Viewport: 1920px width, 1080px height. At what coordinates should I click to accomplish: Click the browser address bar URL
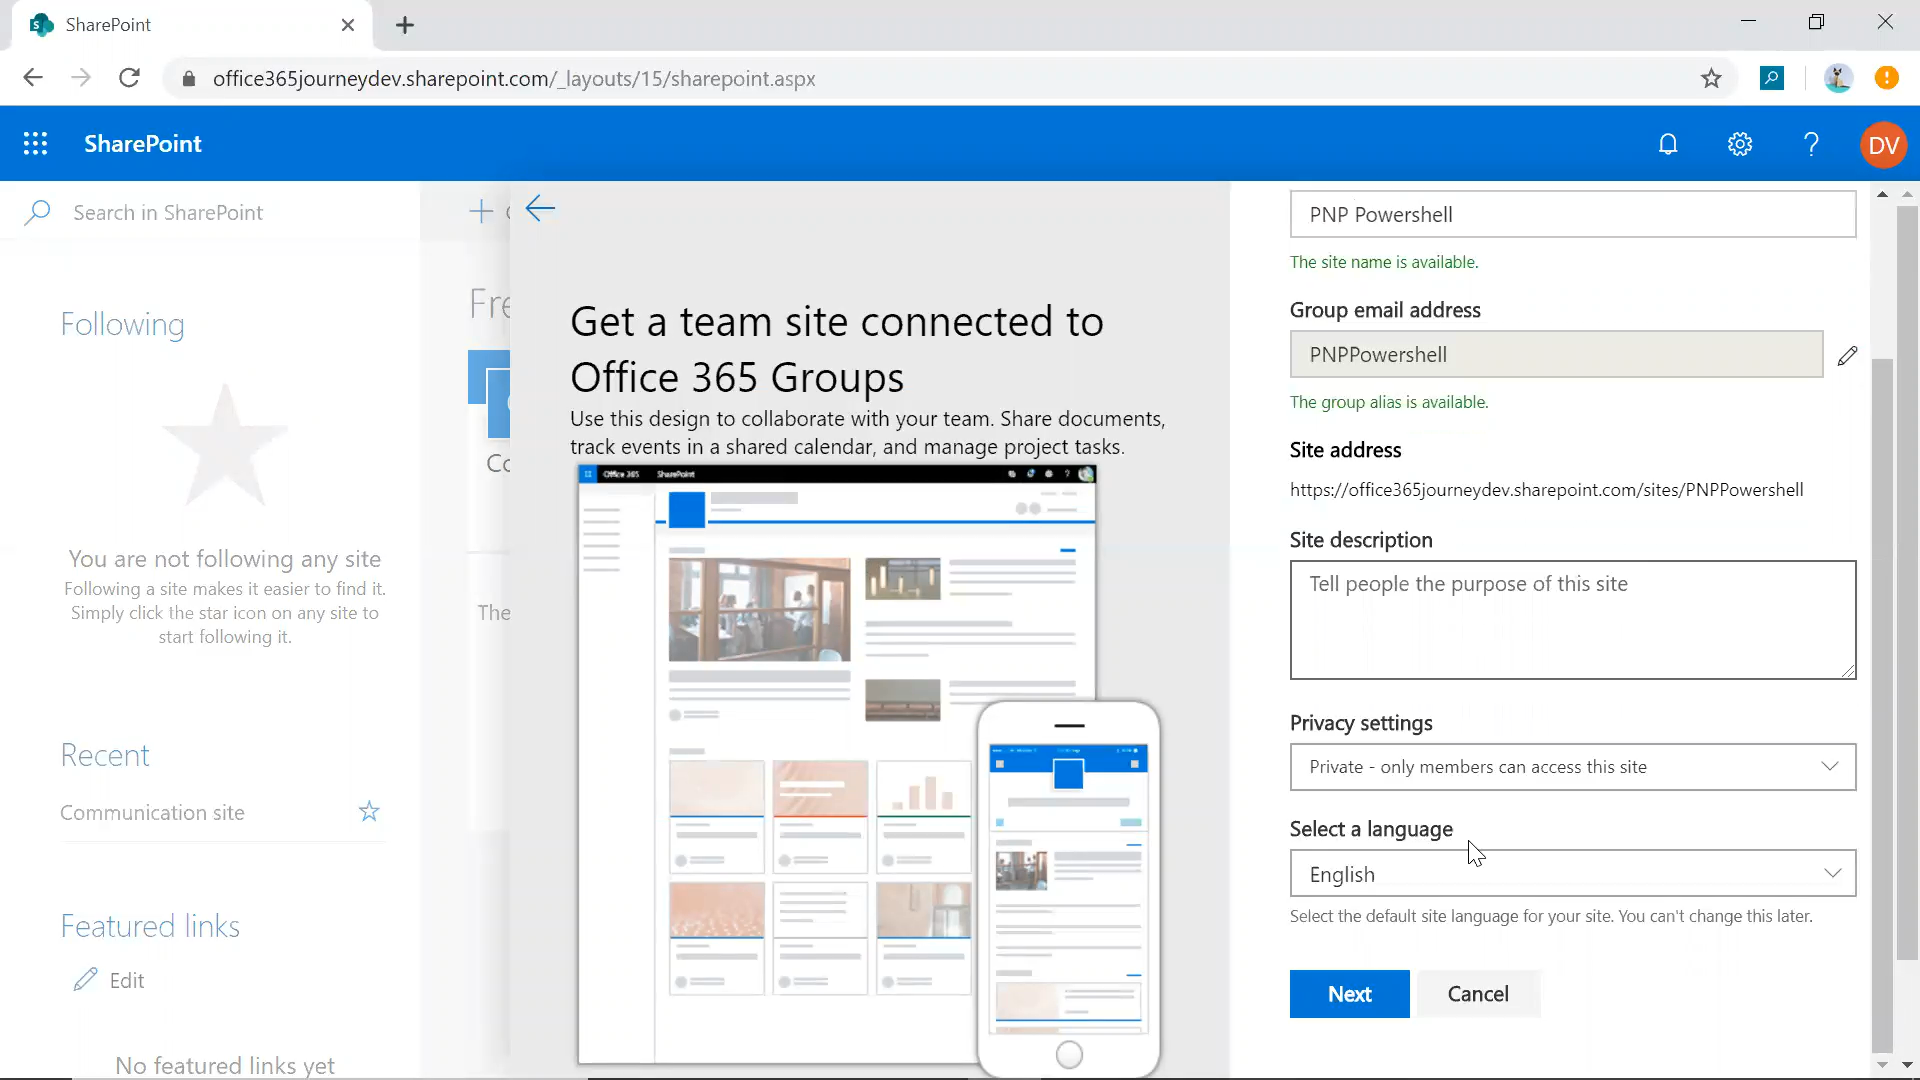(514, 78)
